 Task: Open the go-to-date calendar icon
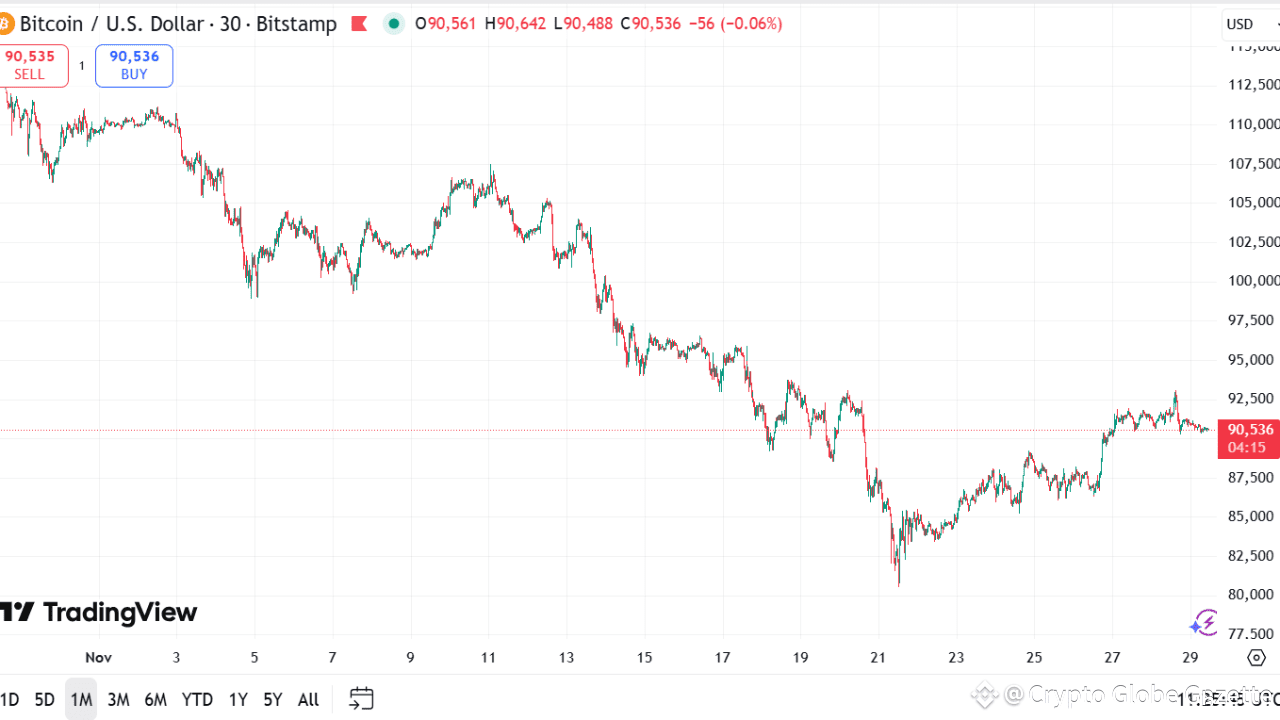(361, 698)
